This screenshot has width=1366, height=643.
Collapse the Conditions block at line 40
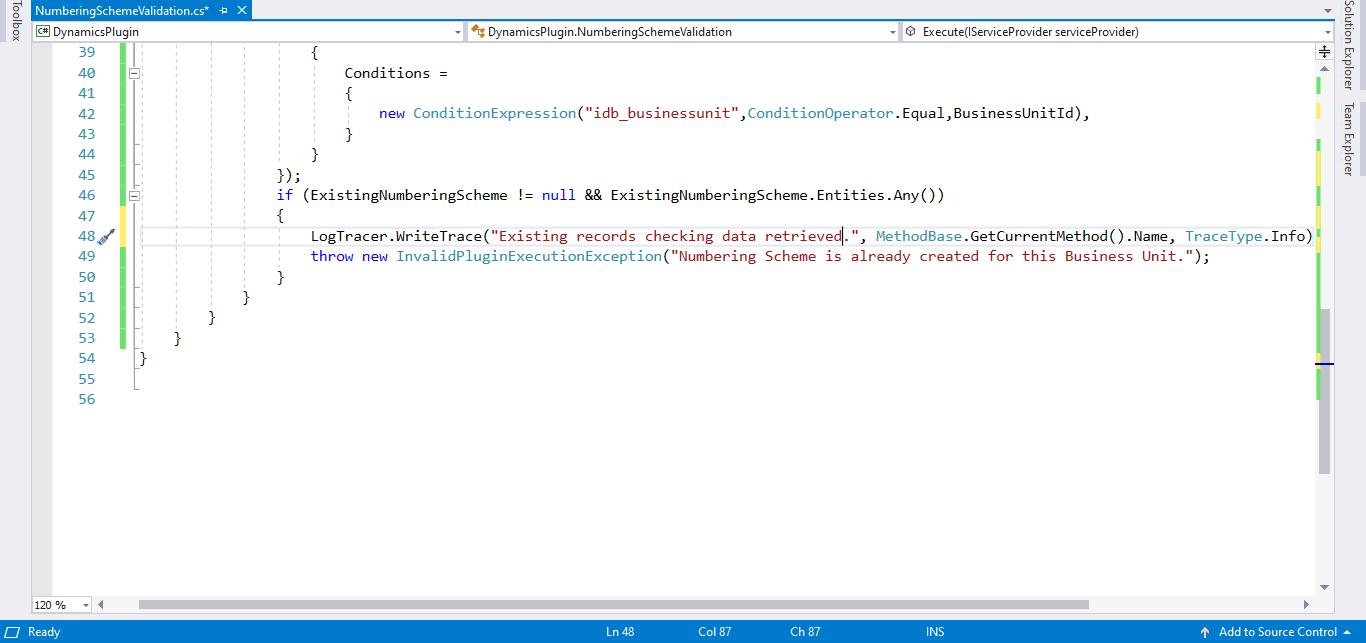point(134,73)
